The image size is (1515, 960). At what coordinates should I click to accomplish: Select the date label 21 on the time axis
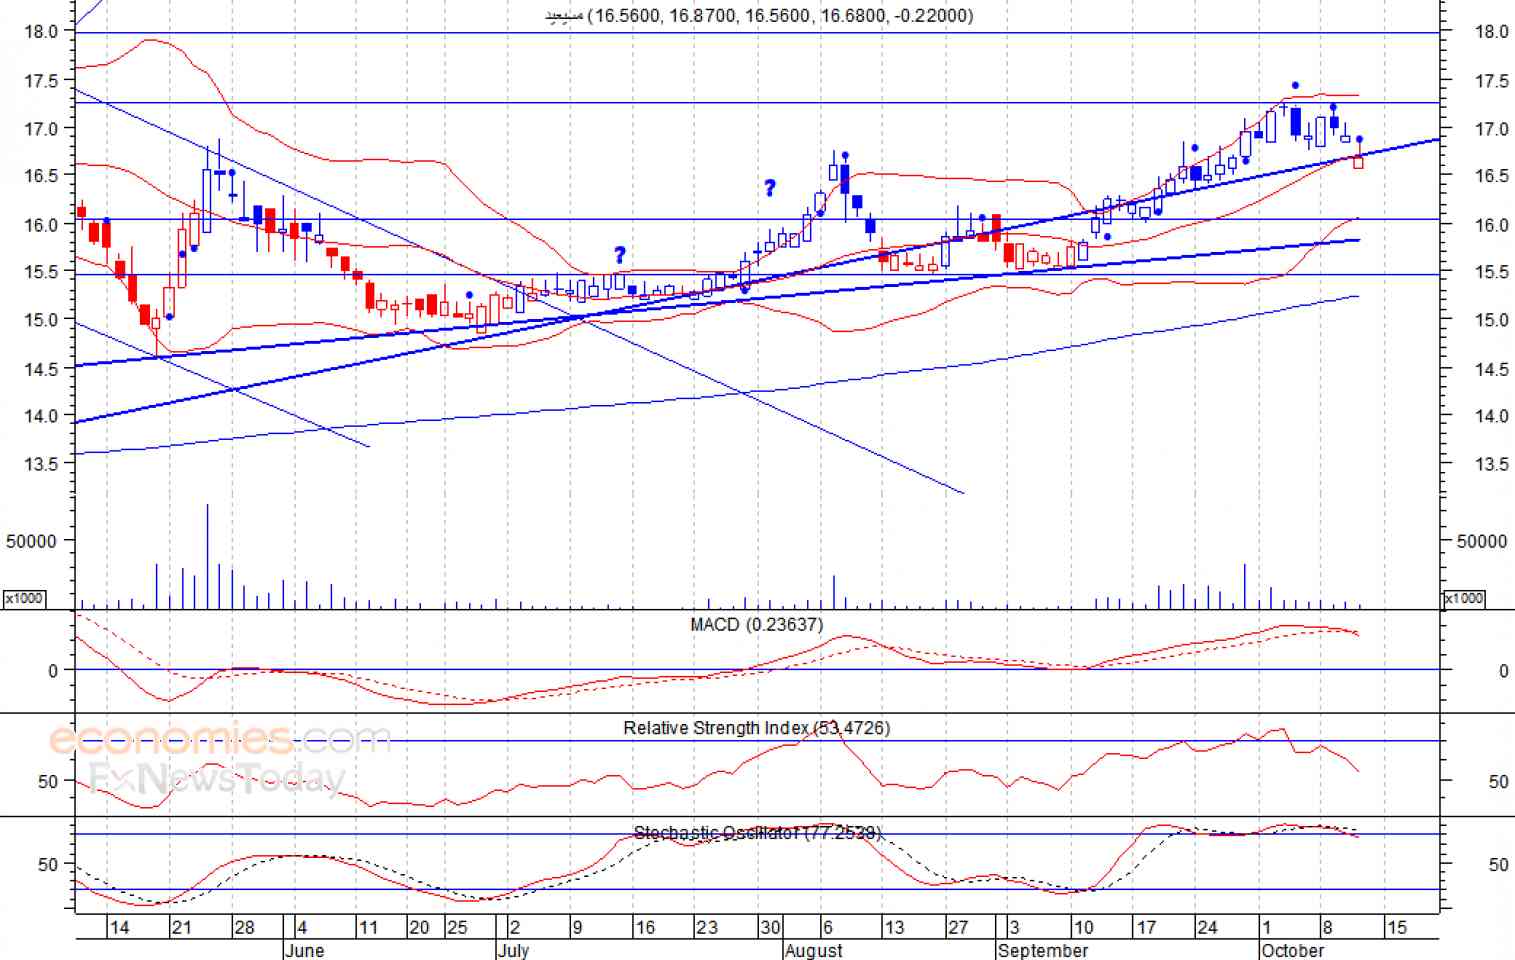tap(181, 927)
